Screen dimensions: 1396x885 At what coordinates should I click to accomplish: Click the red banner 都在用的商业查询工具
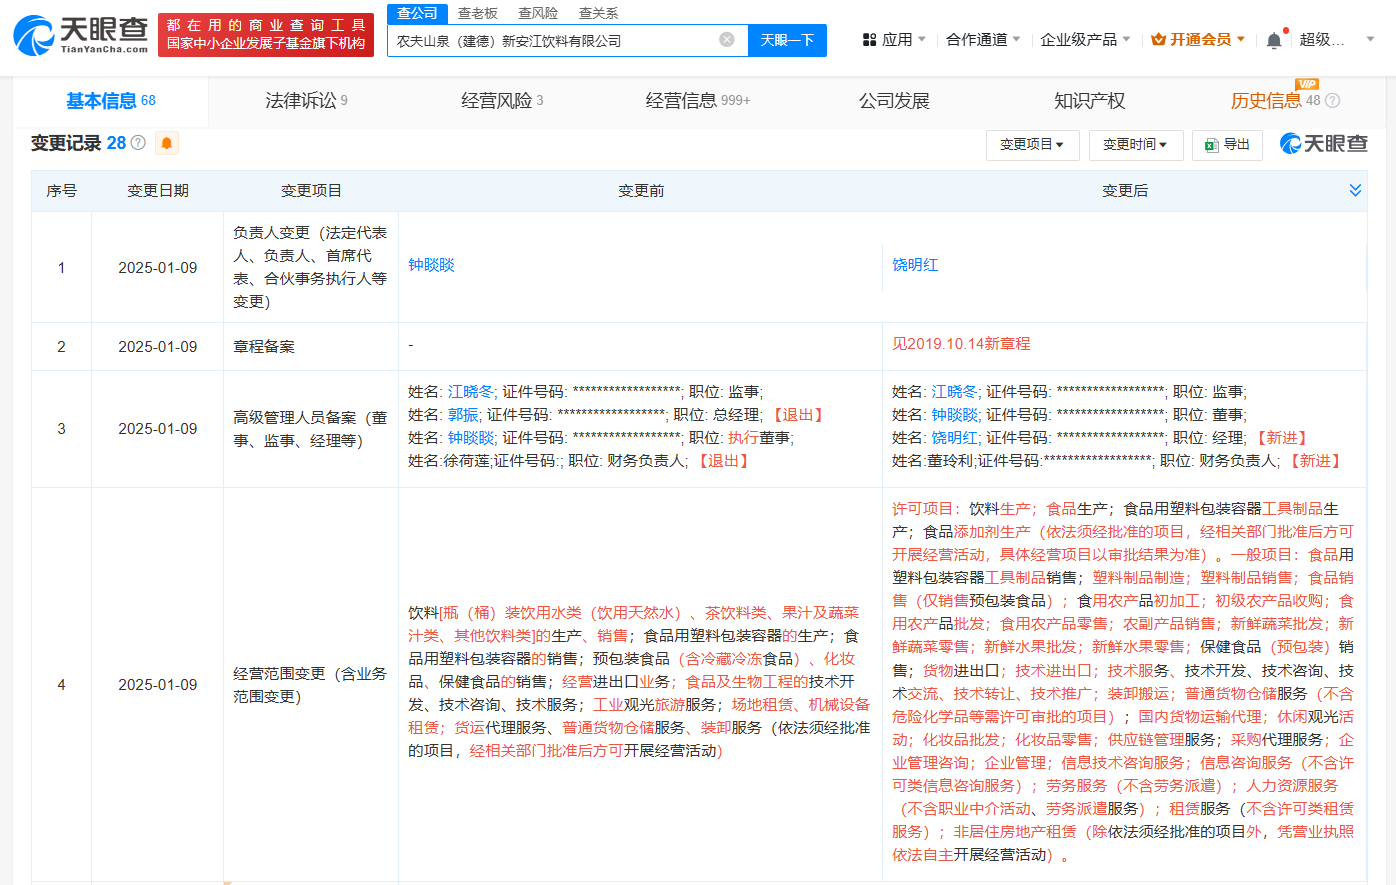pos(266,34)
